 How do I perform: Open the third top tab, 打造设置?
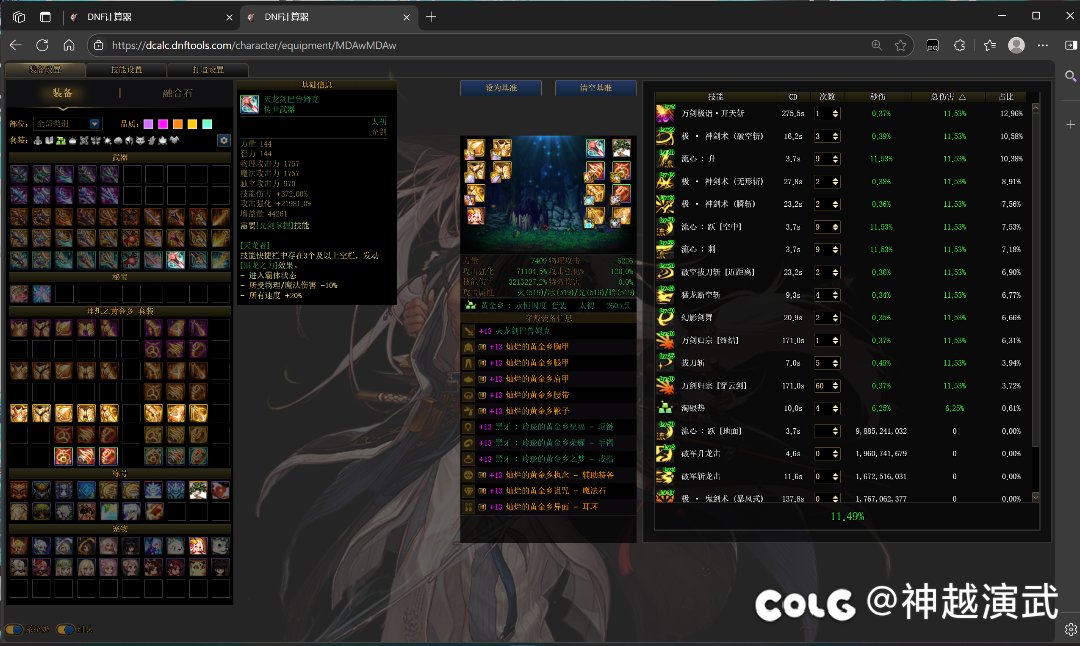(x=208, y=70)
